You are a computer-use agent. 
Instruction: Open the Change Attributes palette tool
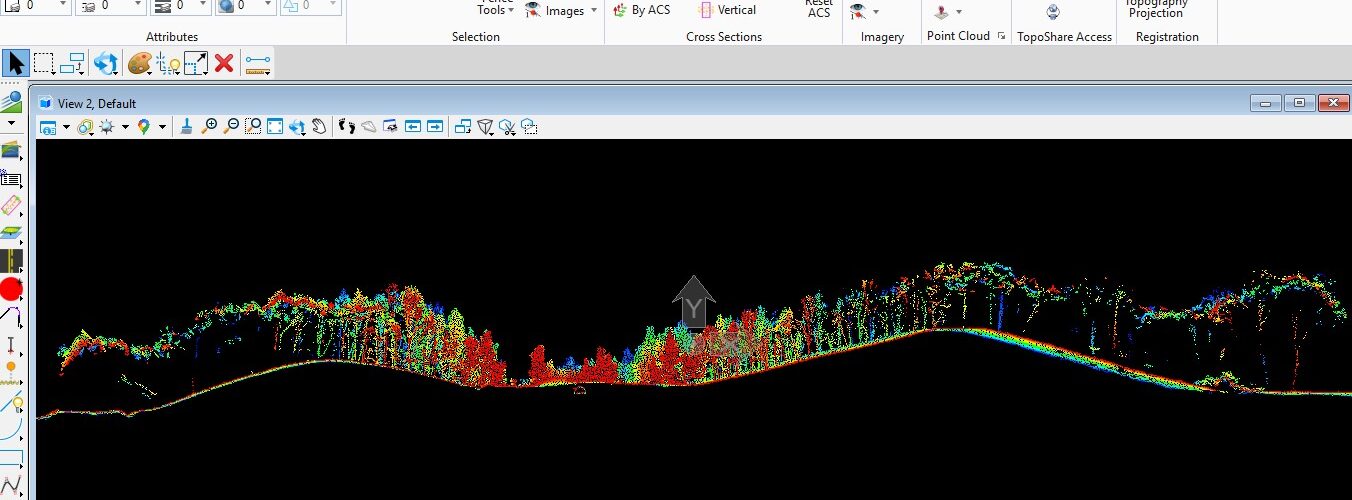click(139, 63)
